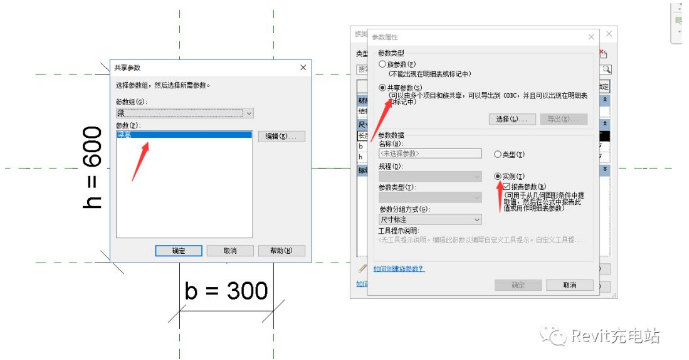This screenshot has width=689, height=360.
Task: Close the 参数属性 dialog
Action: [591, 37]
